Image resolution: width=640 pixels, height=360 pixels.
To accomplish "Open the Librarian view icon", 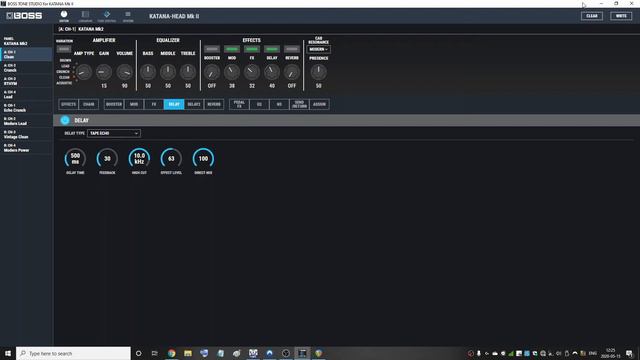I will click(x=85, y=16).
